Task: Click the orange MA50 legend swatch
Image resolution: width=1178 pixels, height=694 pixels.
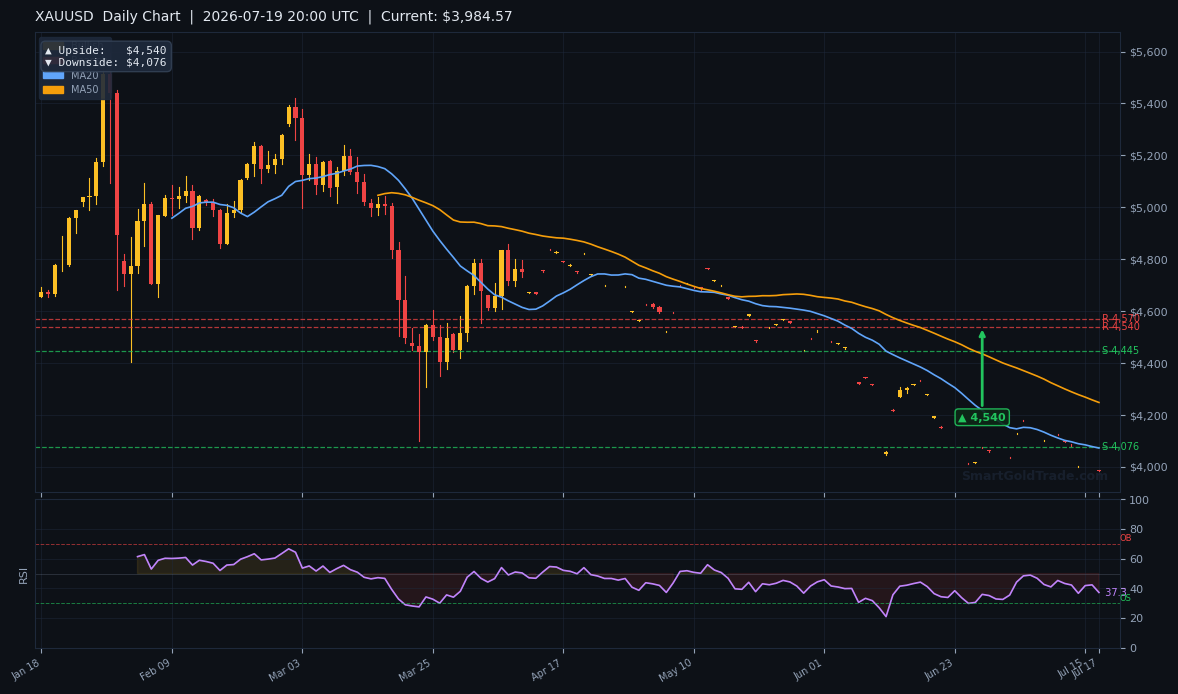Action: 53,89
